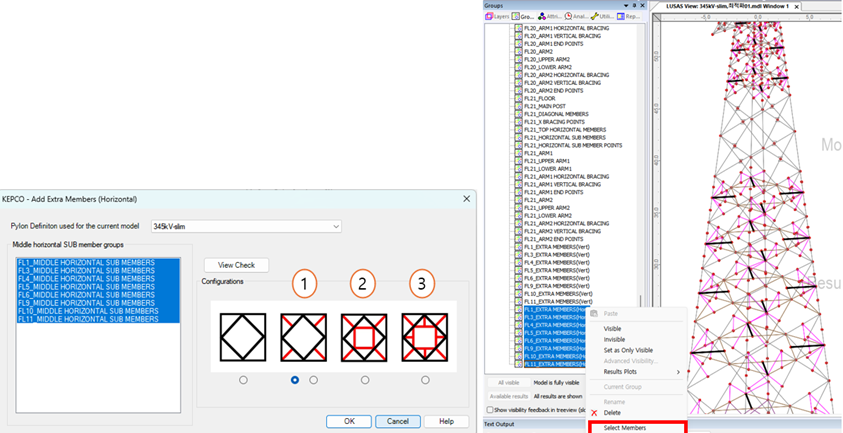Enable Show visibility feedback in treeview checkbox

490,409
